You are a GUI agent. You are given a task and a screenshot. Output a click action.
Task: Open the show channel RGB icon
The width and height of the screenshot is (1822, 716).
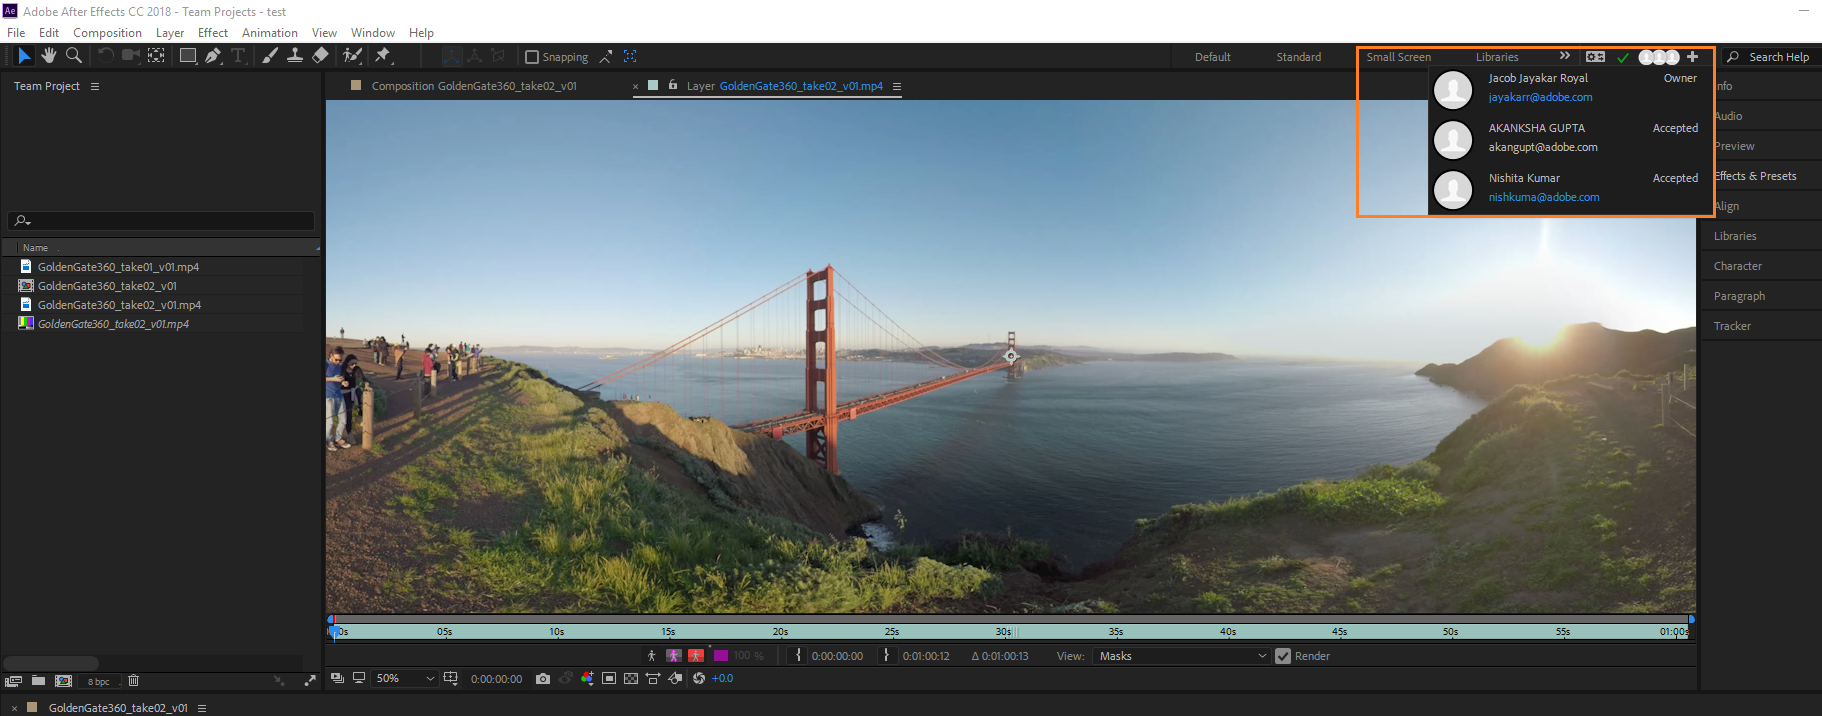(x=587, y=678)
